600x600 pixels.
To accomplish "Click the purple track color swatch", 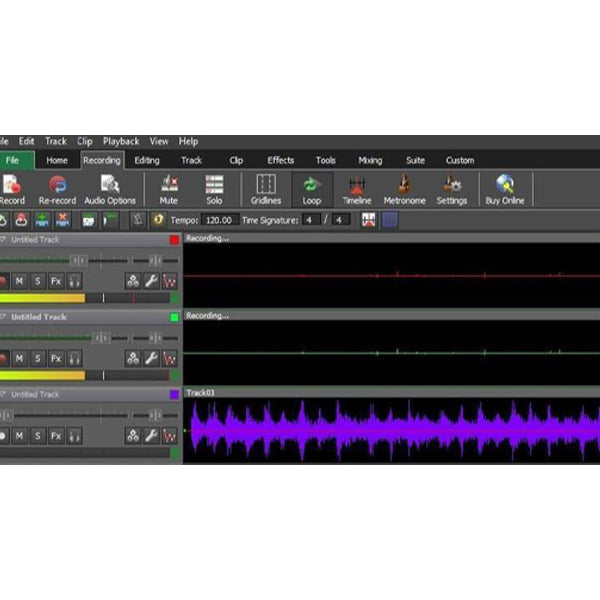I will click(174, 395).
